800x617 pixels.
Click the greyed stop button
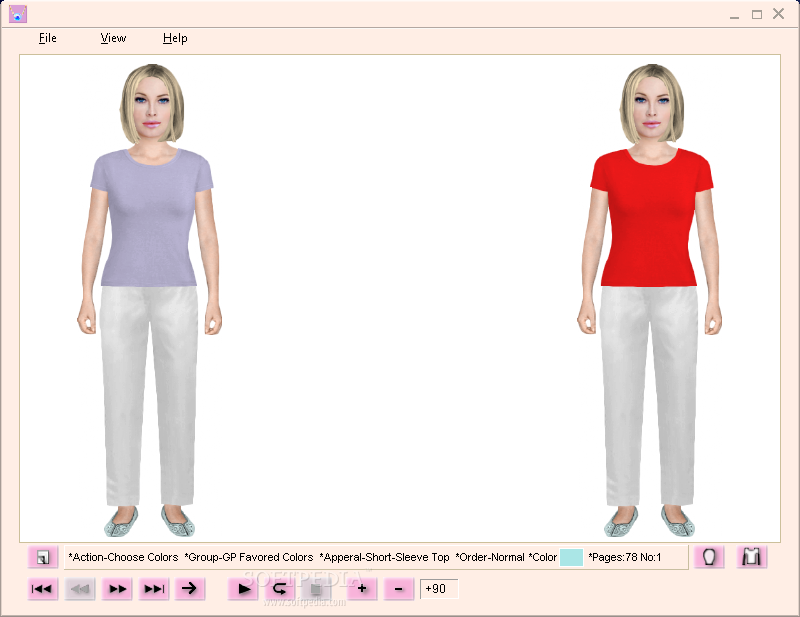coord(316,589)
